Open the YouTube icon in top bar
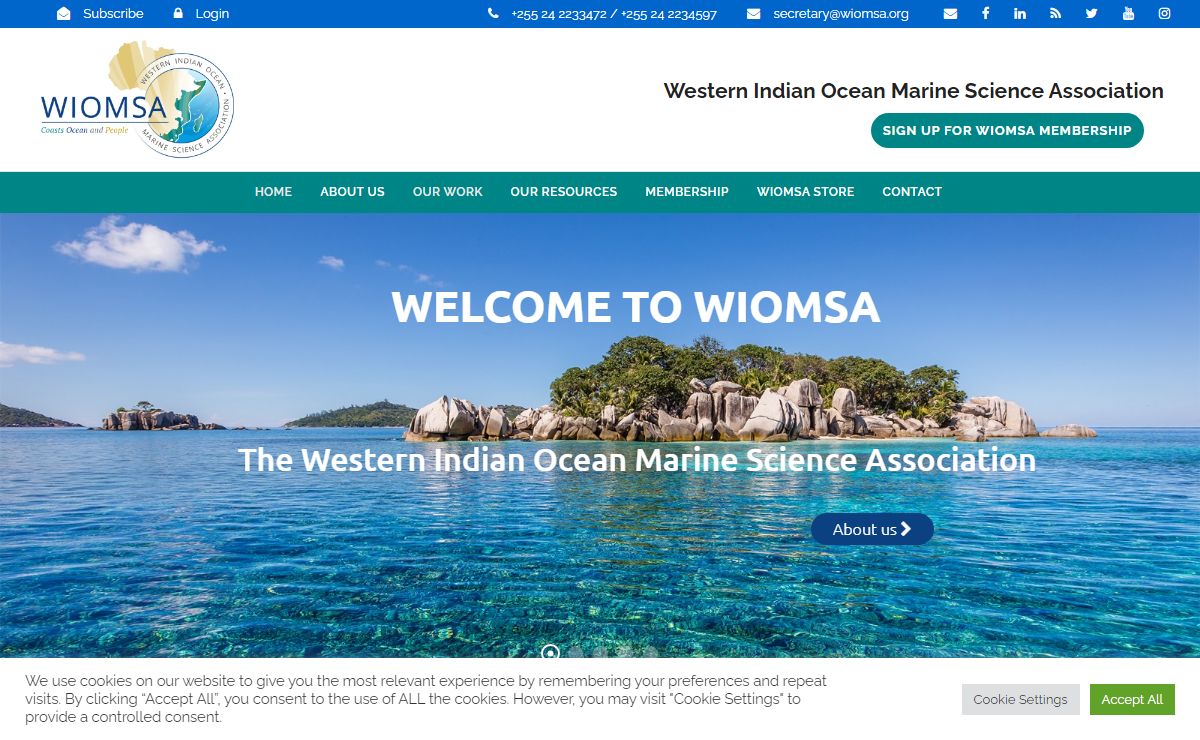 [x=1128, y=14]
